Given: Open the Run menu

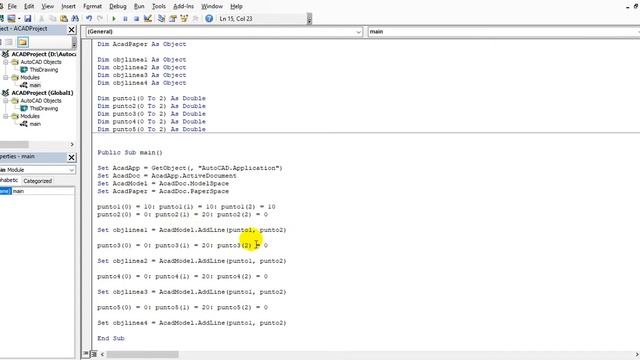Looking at the screenshot, I should click(139, 6).
